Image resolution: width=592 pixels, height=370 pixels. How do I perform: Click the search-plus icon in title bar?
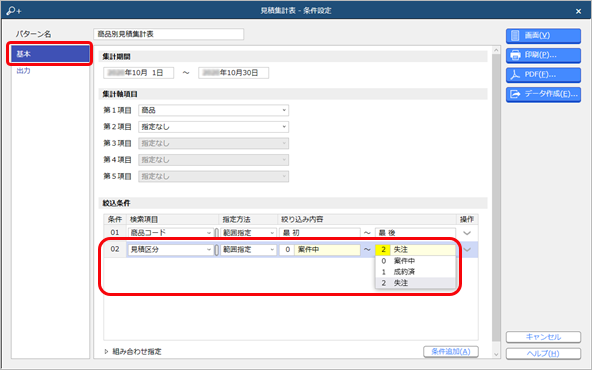(x=14, y=11)
